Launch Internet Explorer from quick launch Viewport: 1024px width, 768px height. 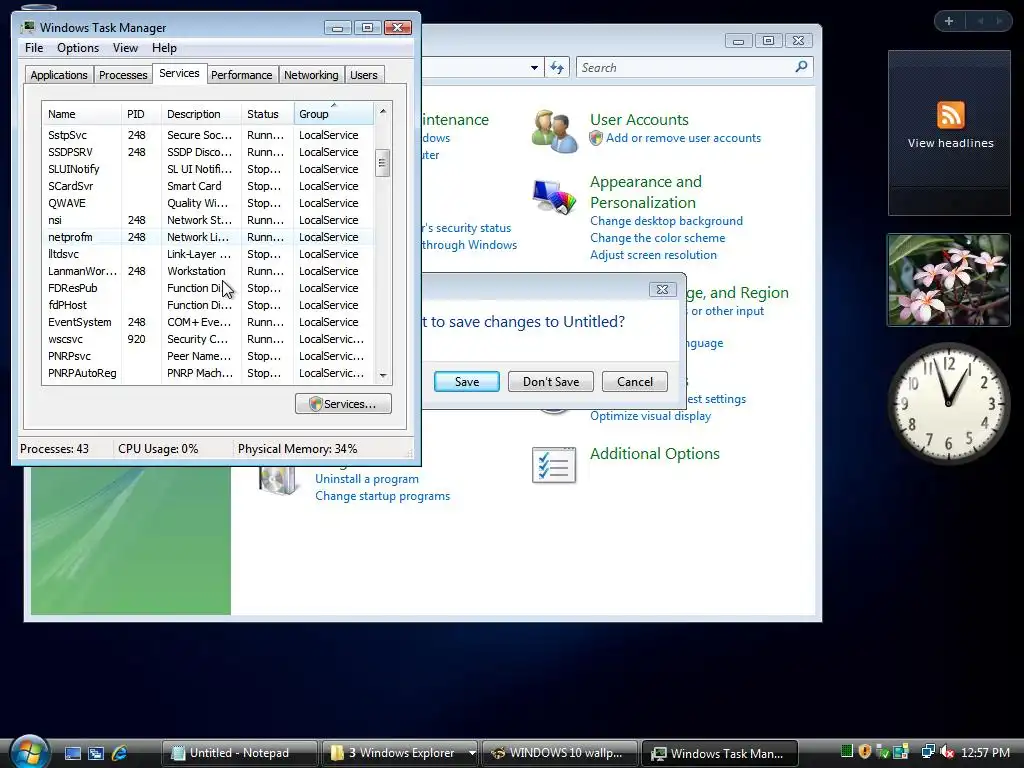click(x=120, y=753)
